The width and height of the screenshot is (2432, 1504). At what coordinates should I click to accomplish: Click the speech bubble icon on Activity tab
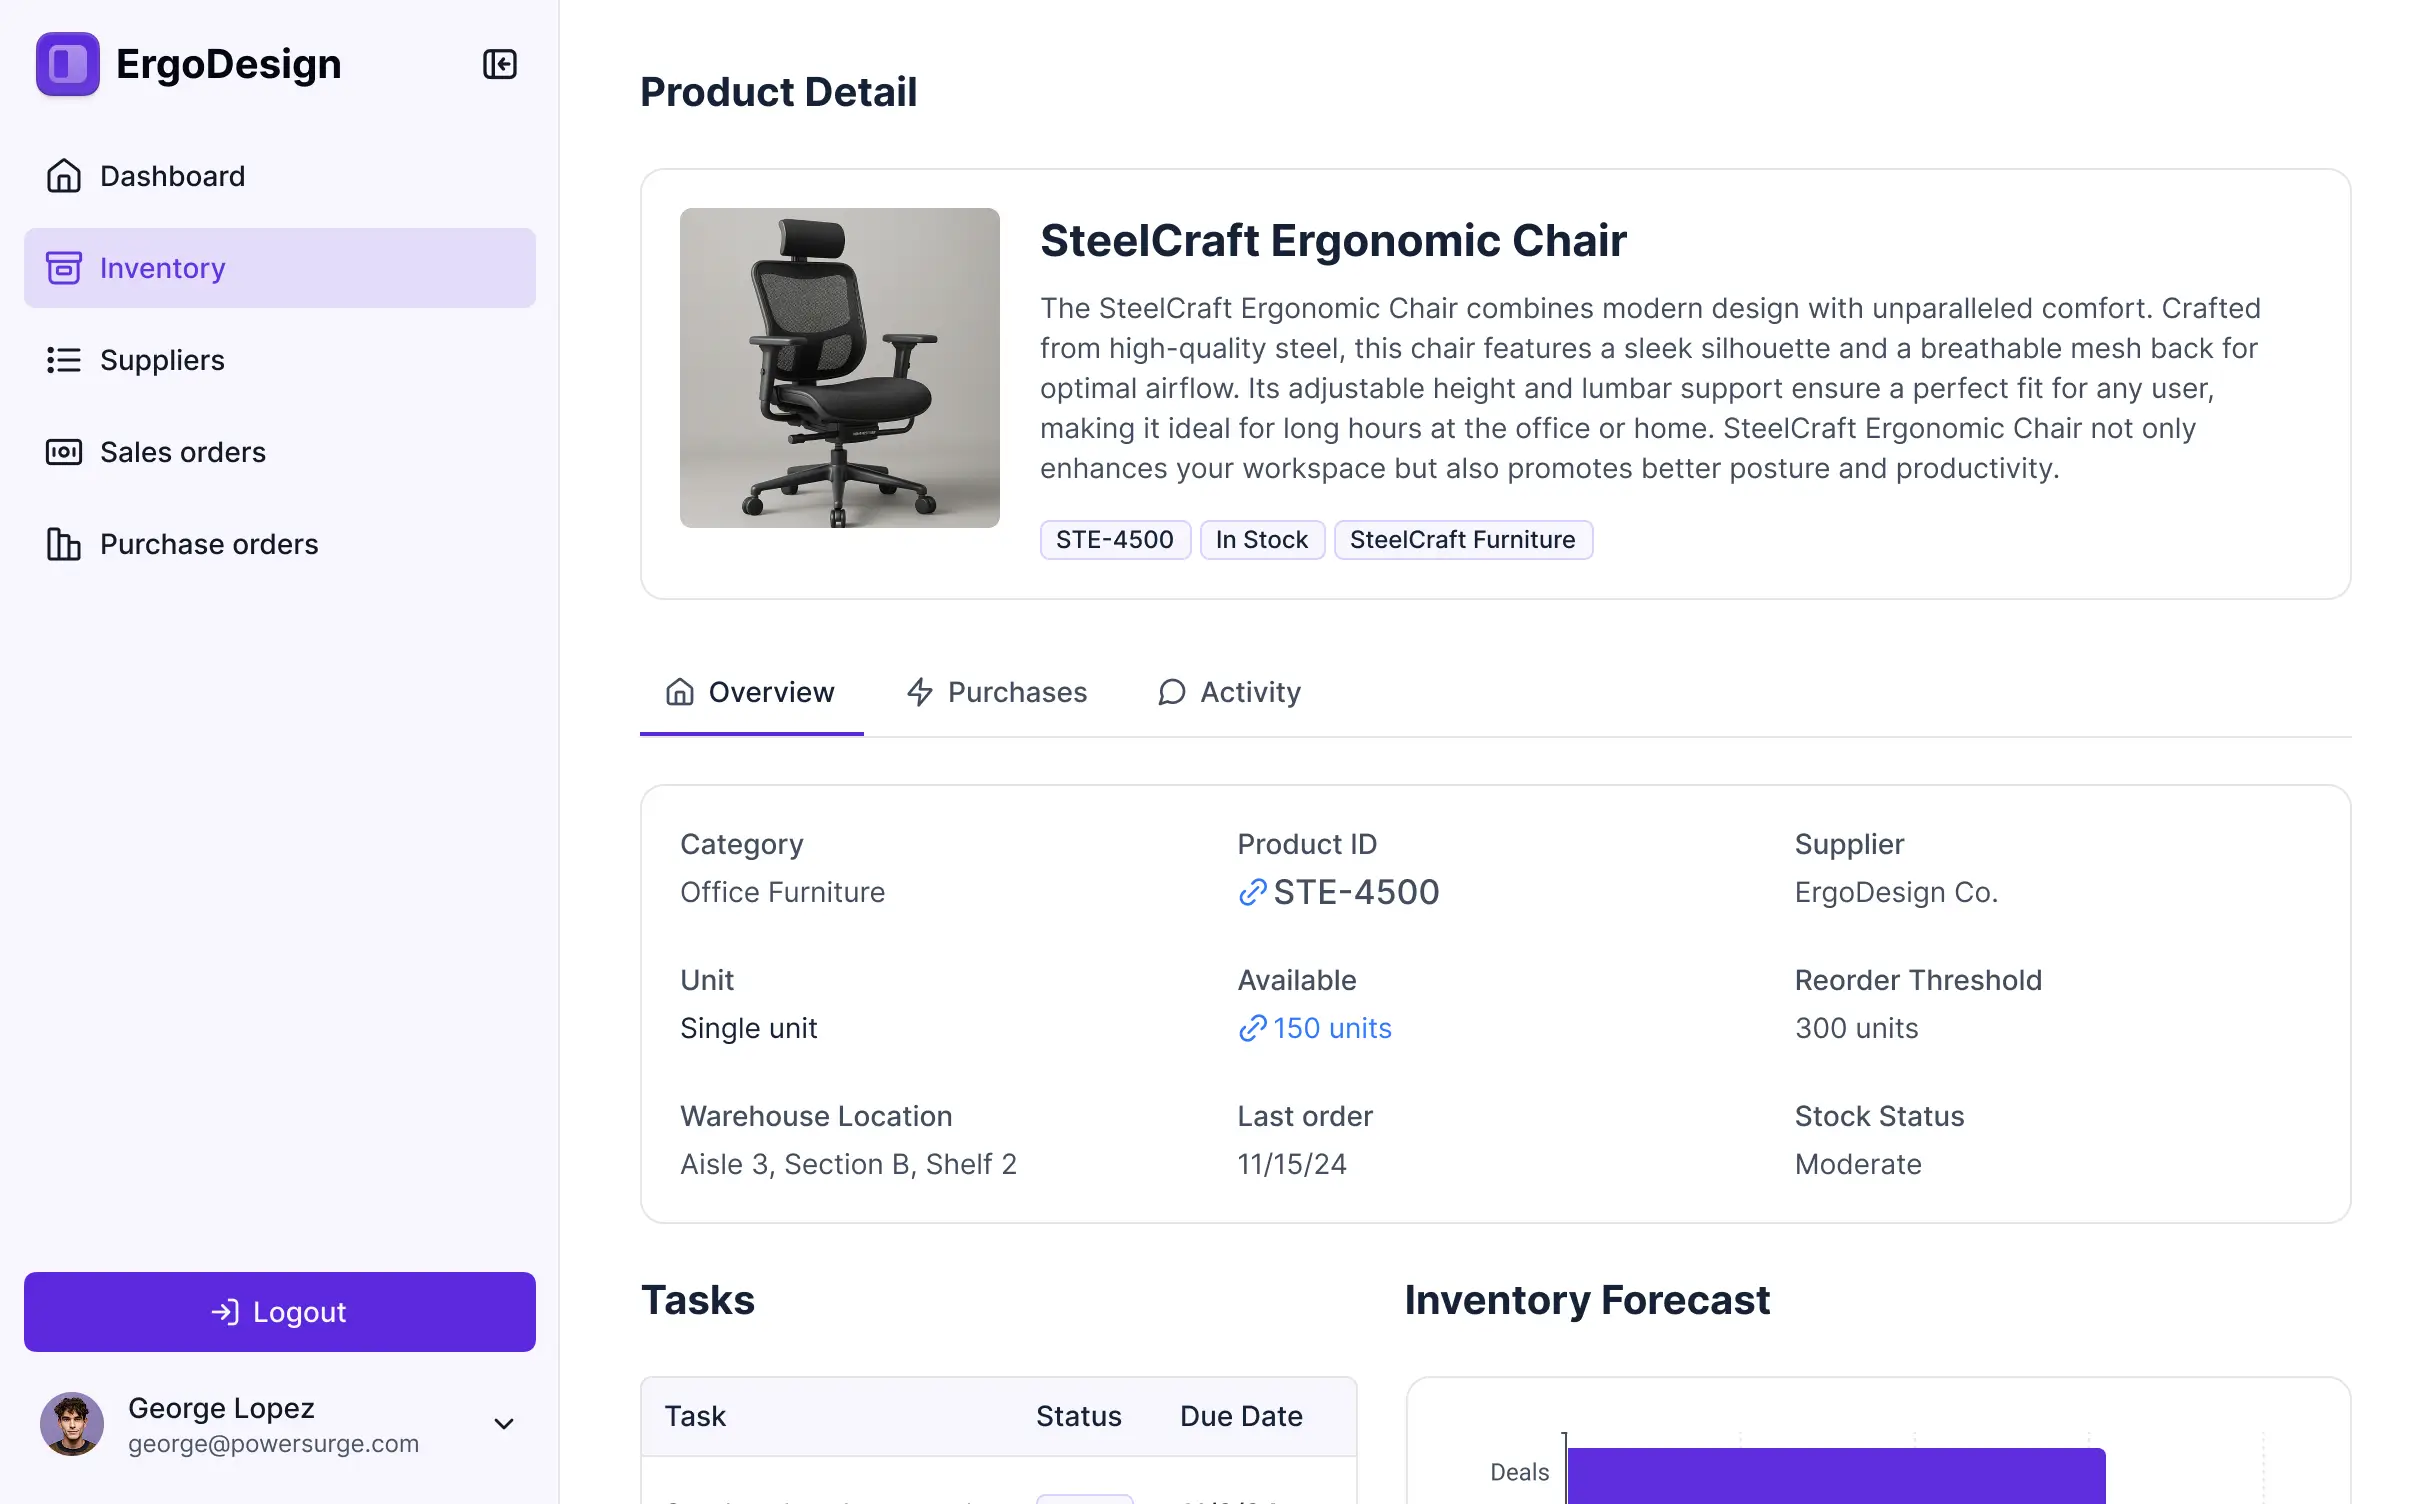point(1171,692)
